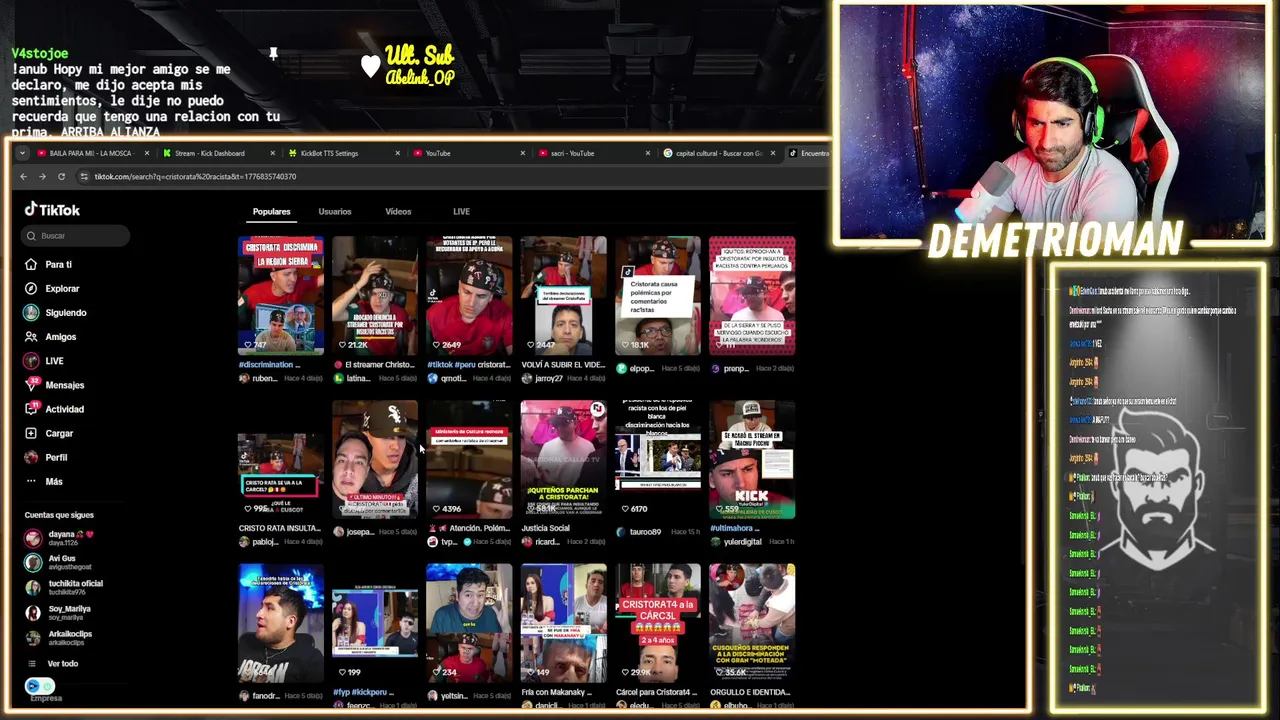Open Atención. Polém... video with 4396 likes
The image size is (1280, 720).
coord(469,460)
